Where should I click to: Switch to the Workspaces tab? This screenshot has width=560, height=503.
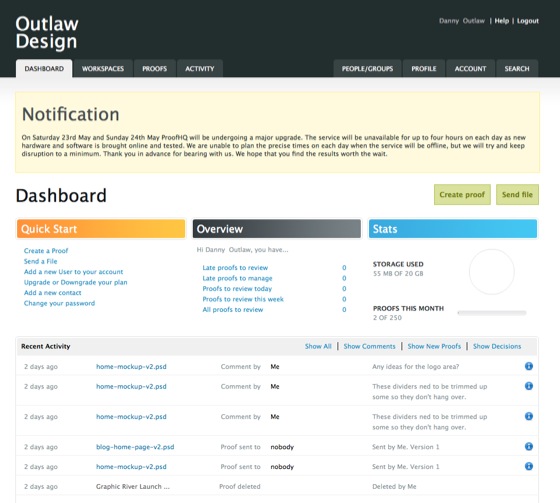[x=103, y=69]
